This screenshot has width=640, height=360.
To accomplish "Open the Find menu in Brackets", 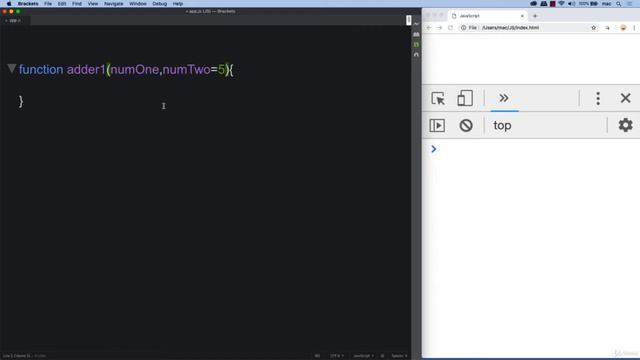I will [77, 4].
